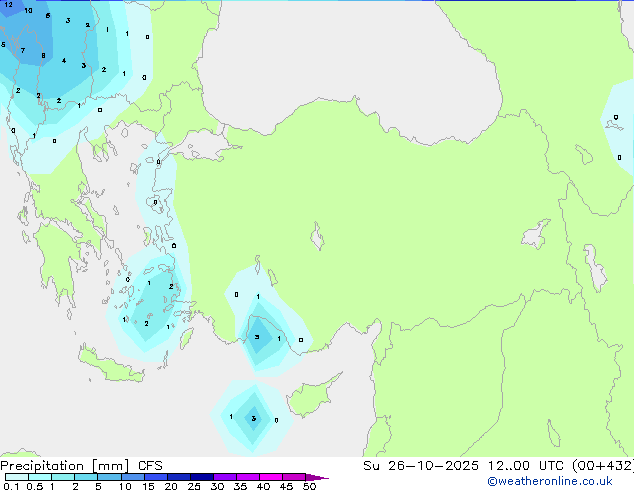The height and width of the screenshot is (490, 634).
Task: Select the 20–25 mm legend color swatch
Action: point(178,477)
